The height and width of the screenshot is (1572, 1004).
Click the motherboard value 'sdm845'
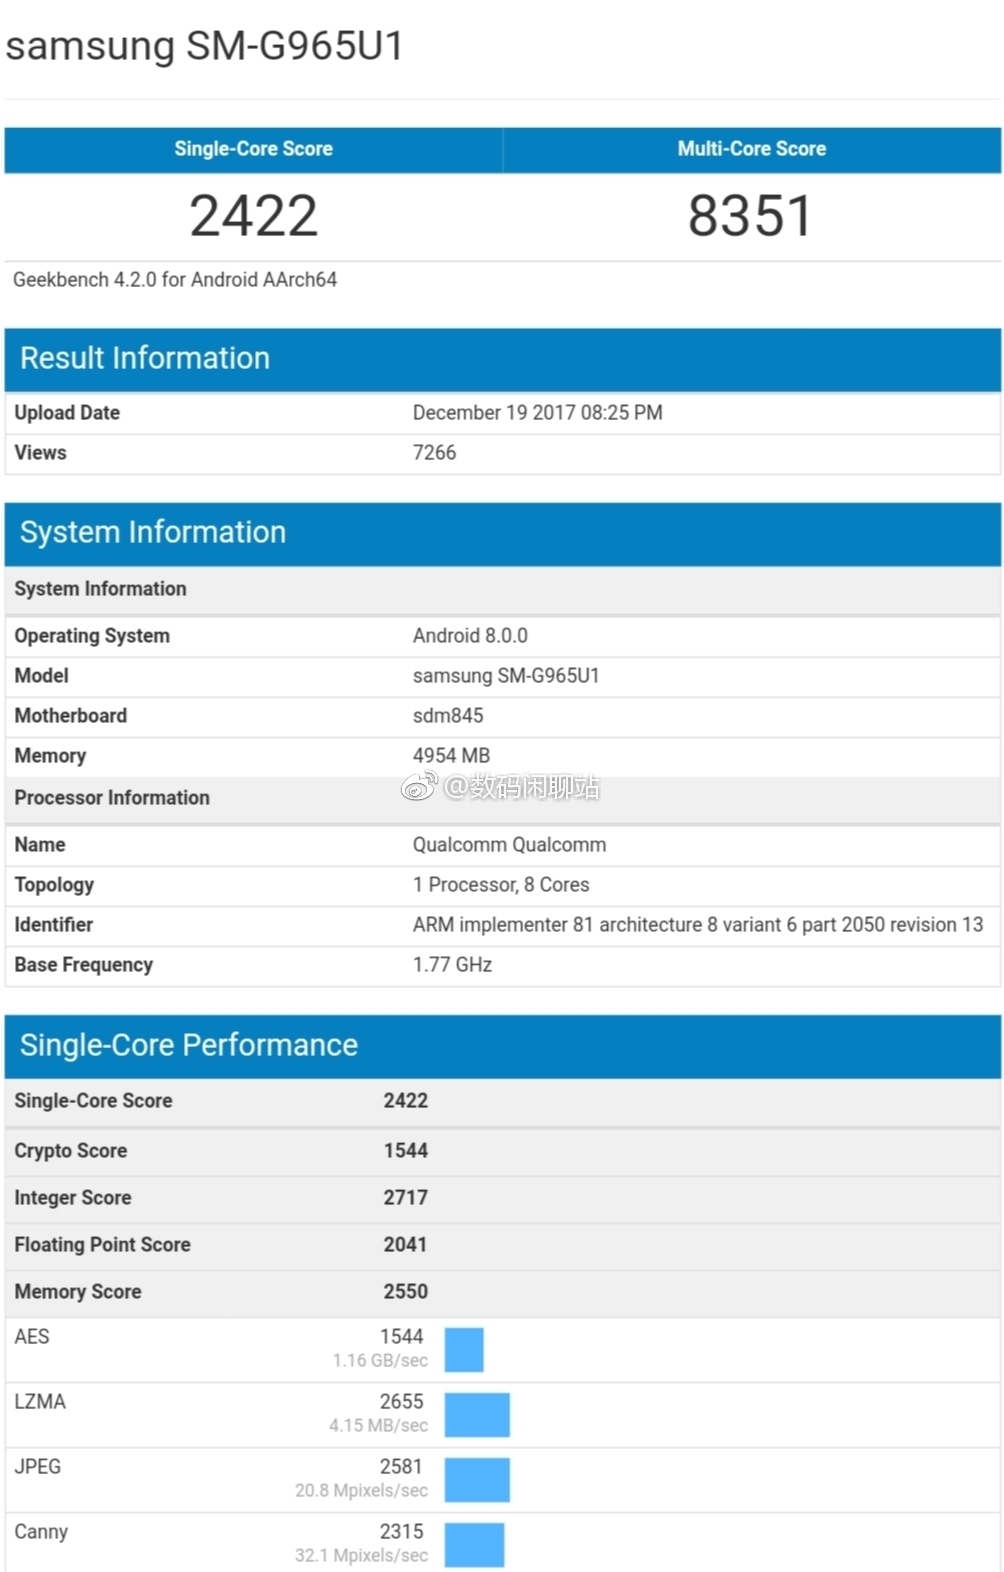pyautogui.click(x=448, y=716)
